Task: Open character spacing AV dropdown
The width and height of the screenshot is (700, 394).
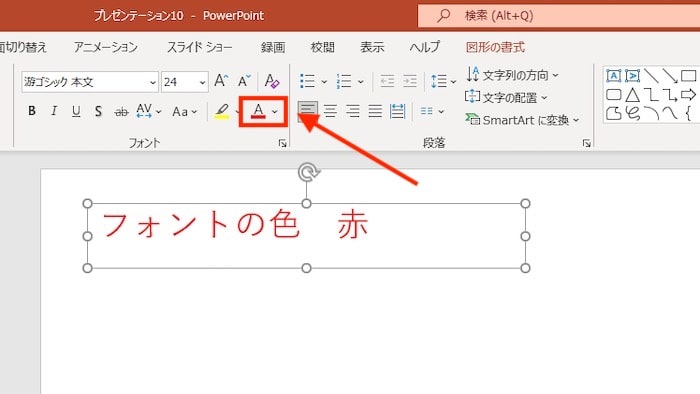Action: tap(148, 111)
